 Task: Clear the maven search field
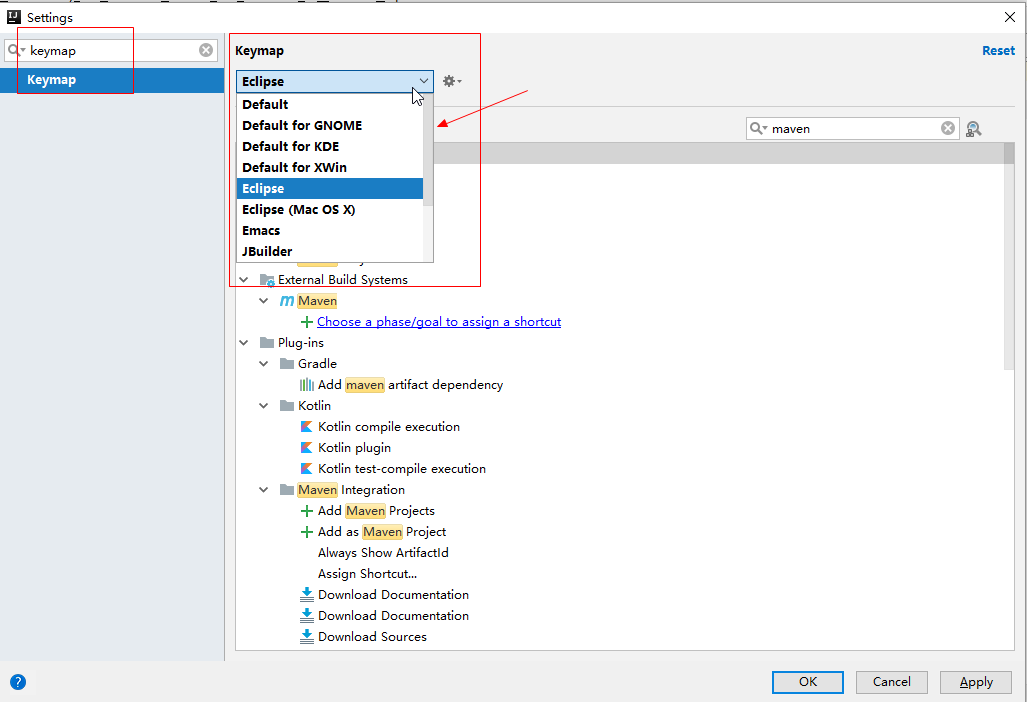tap(947, 128)
